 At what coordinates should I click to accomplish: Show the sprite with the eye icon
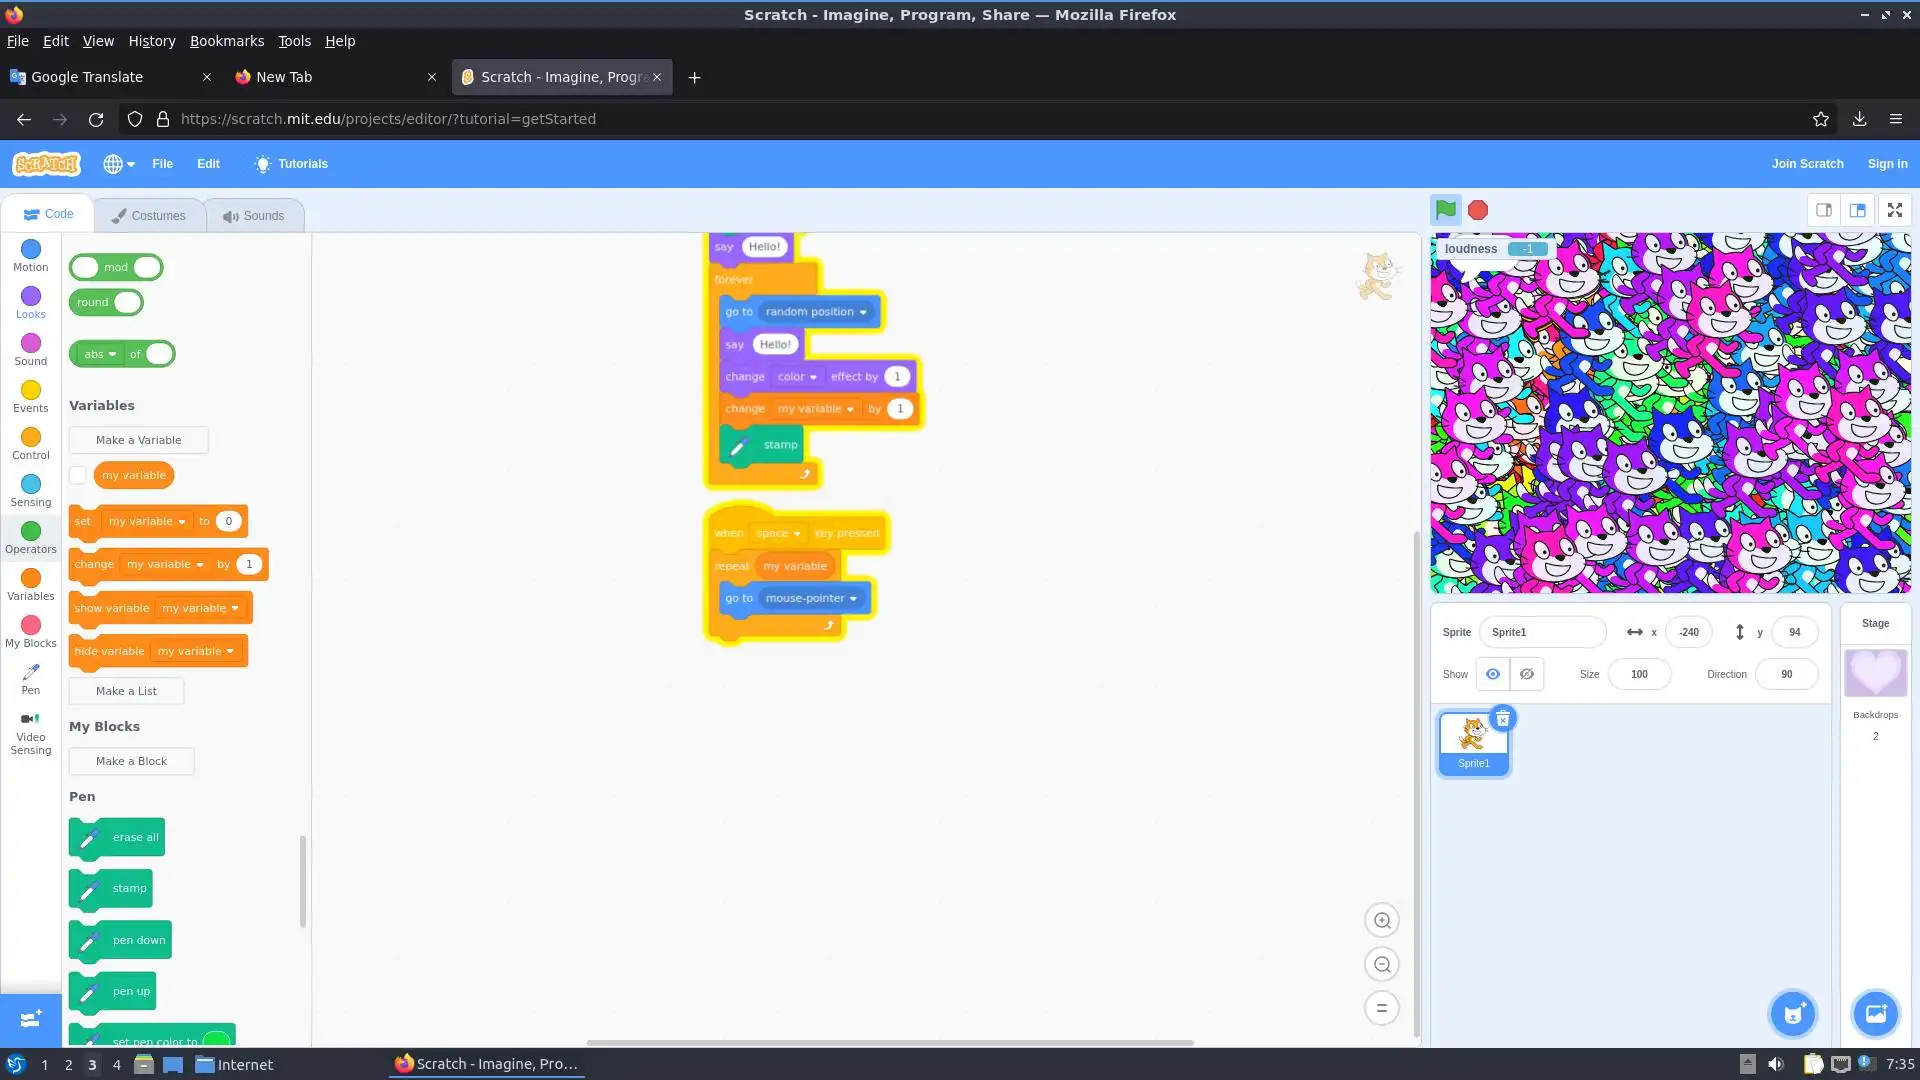tap(1492, 674)
